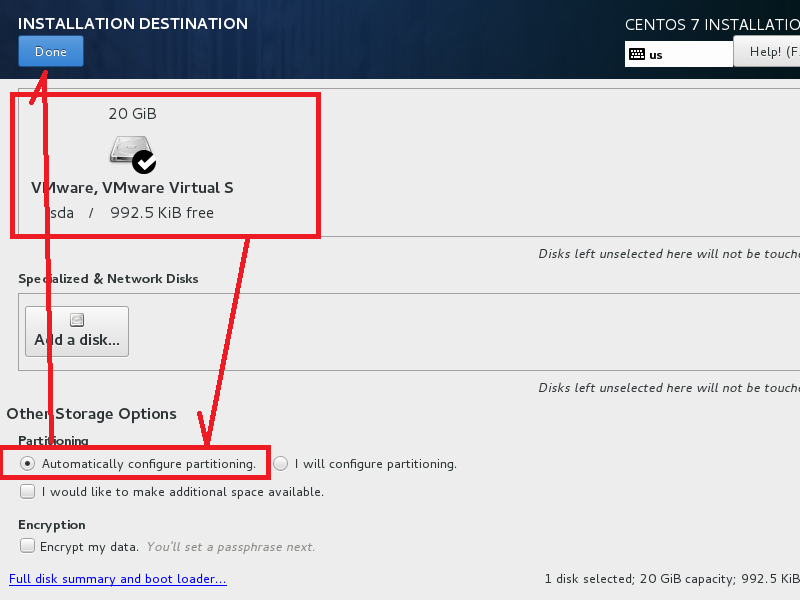Open Full disk summary and boot loader link

pyautogui.click(x=118, y=579)
